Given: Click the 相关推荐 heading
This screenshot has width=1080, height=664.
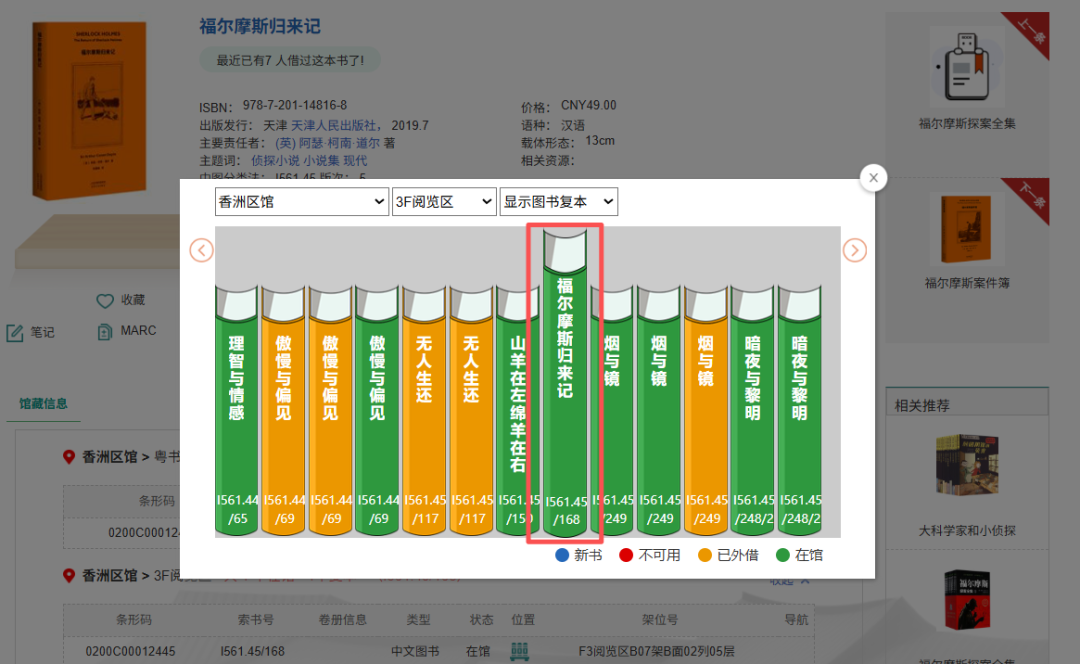Looking at the screenshot, I should click(x=922, y=406).
